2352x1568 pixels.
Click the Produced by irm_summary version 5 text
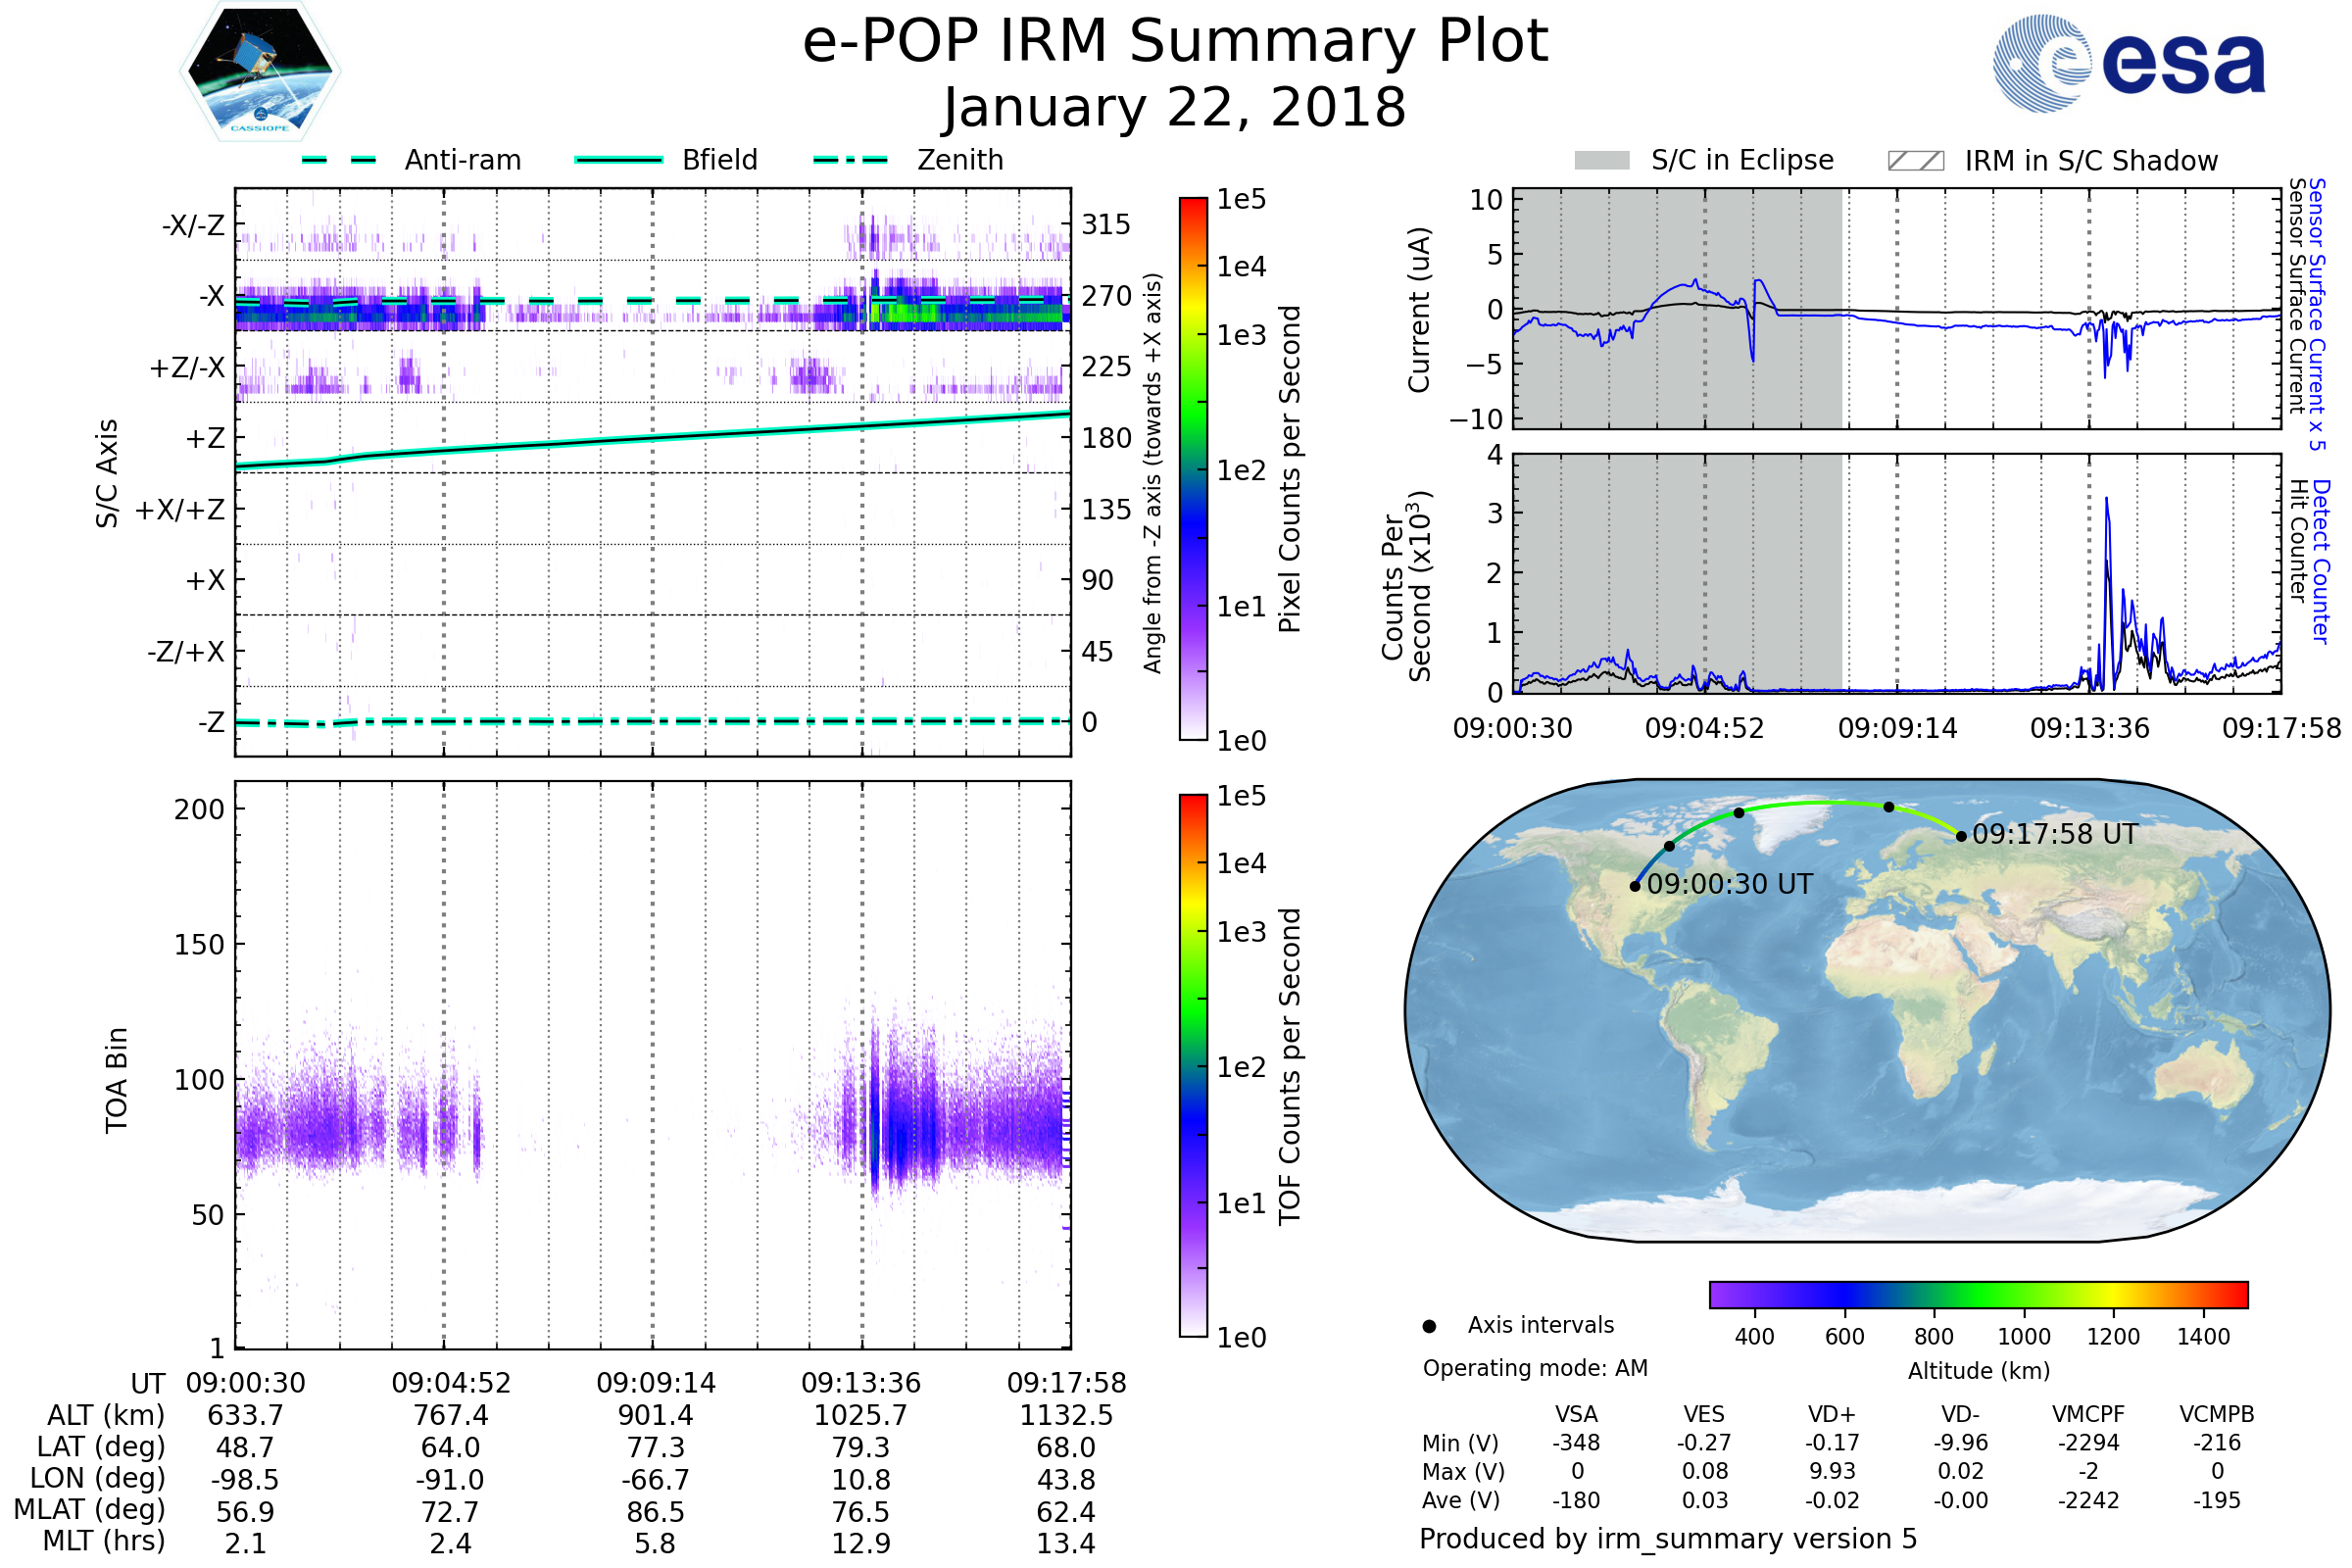coord(1668,1538)
